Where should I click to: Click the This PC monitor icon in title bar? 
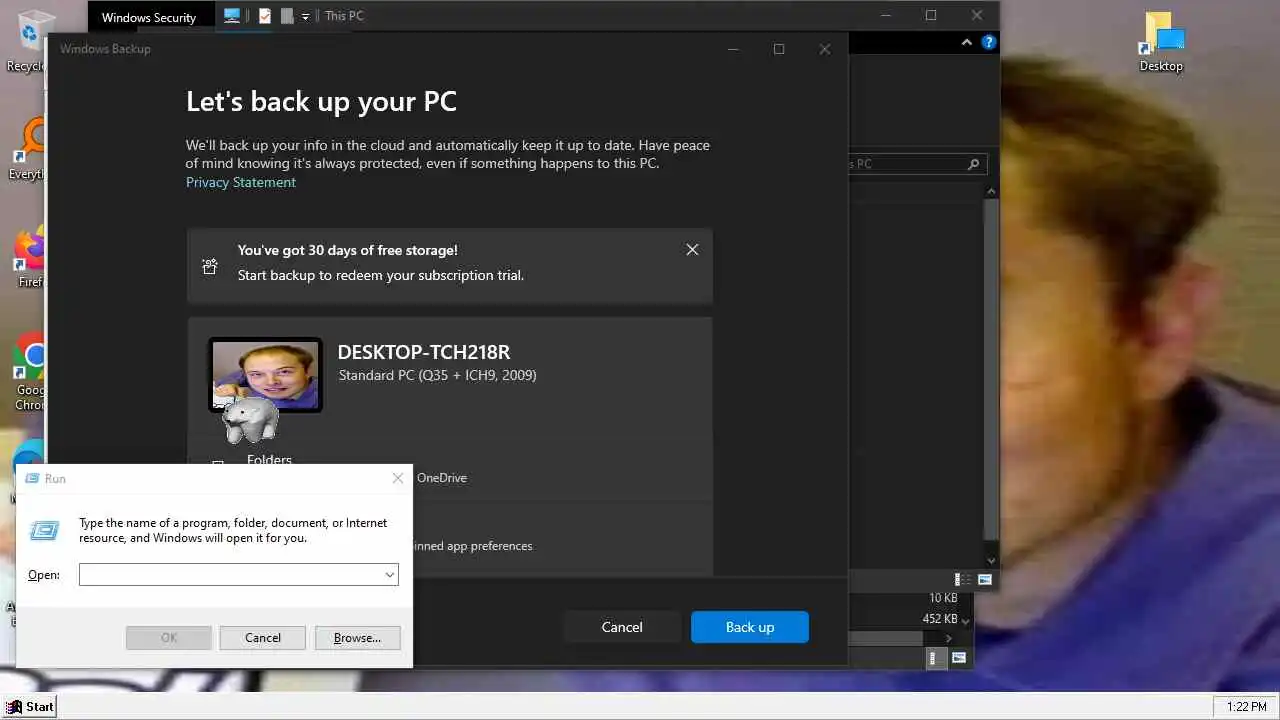point(232,16)
